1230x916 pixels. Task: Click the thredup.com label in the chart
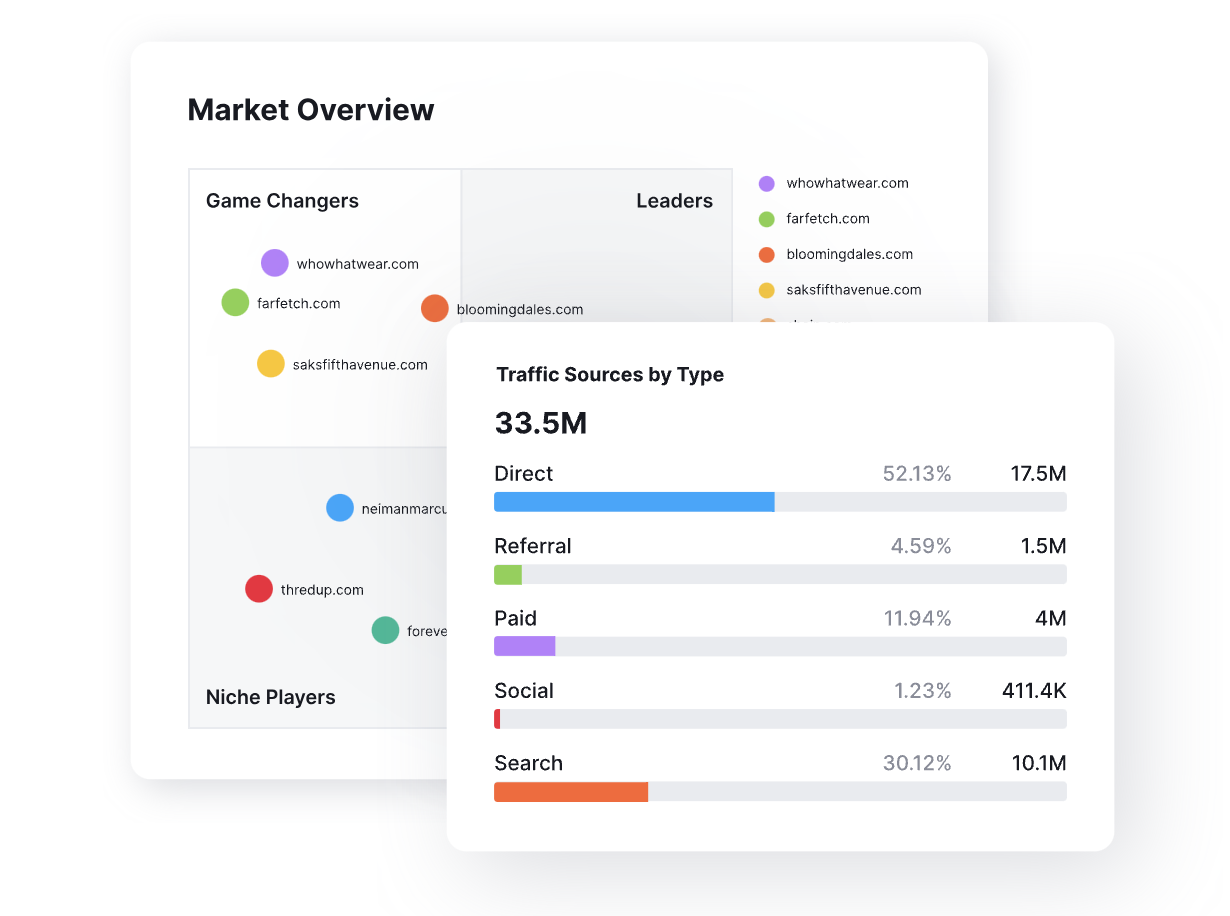[322, 590]
